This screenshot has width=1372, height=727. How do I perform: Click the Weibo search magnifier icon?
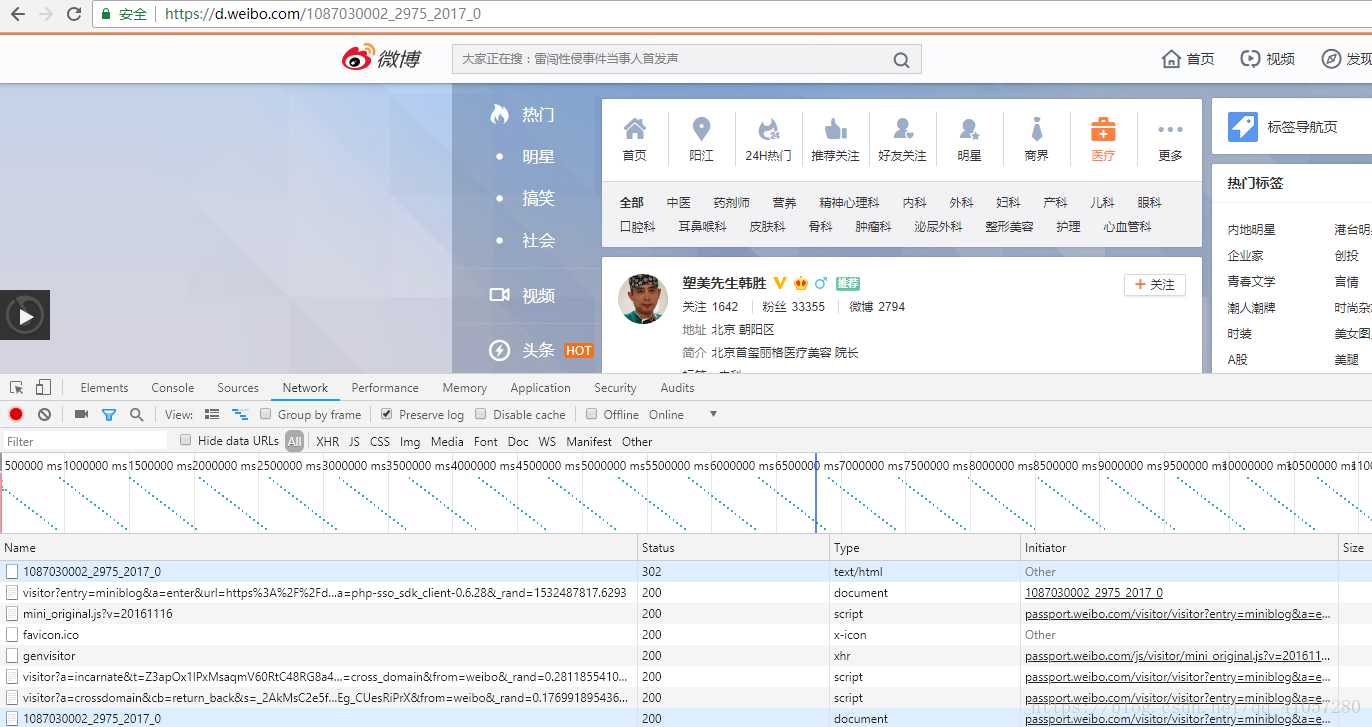tap(901, 60)
